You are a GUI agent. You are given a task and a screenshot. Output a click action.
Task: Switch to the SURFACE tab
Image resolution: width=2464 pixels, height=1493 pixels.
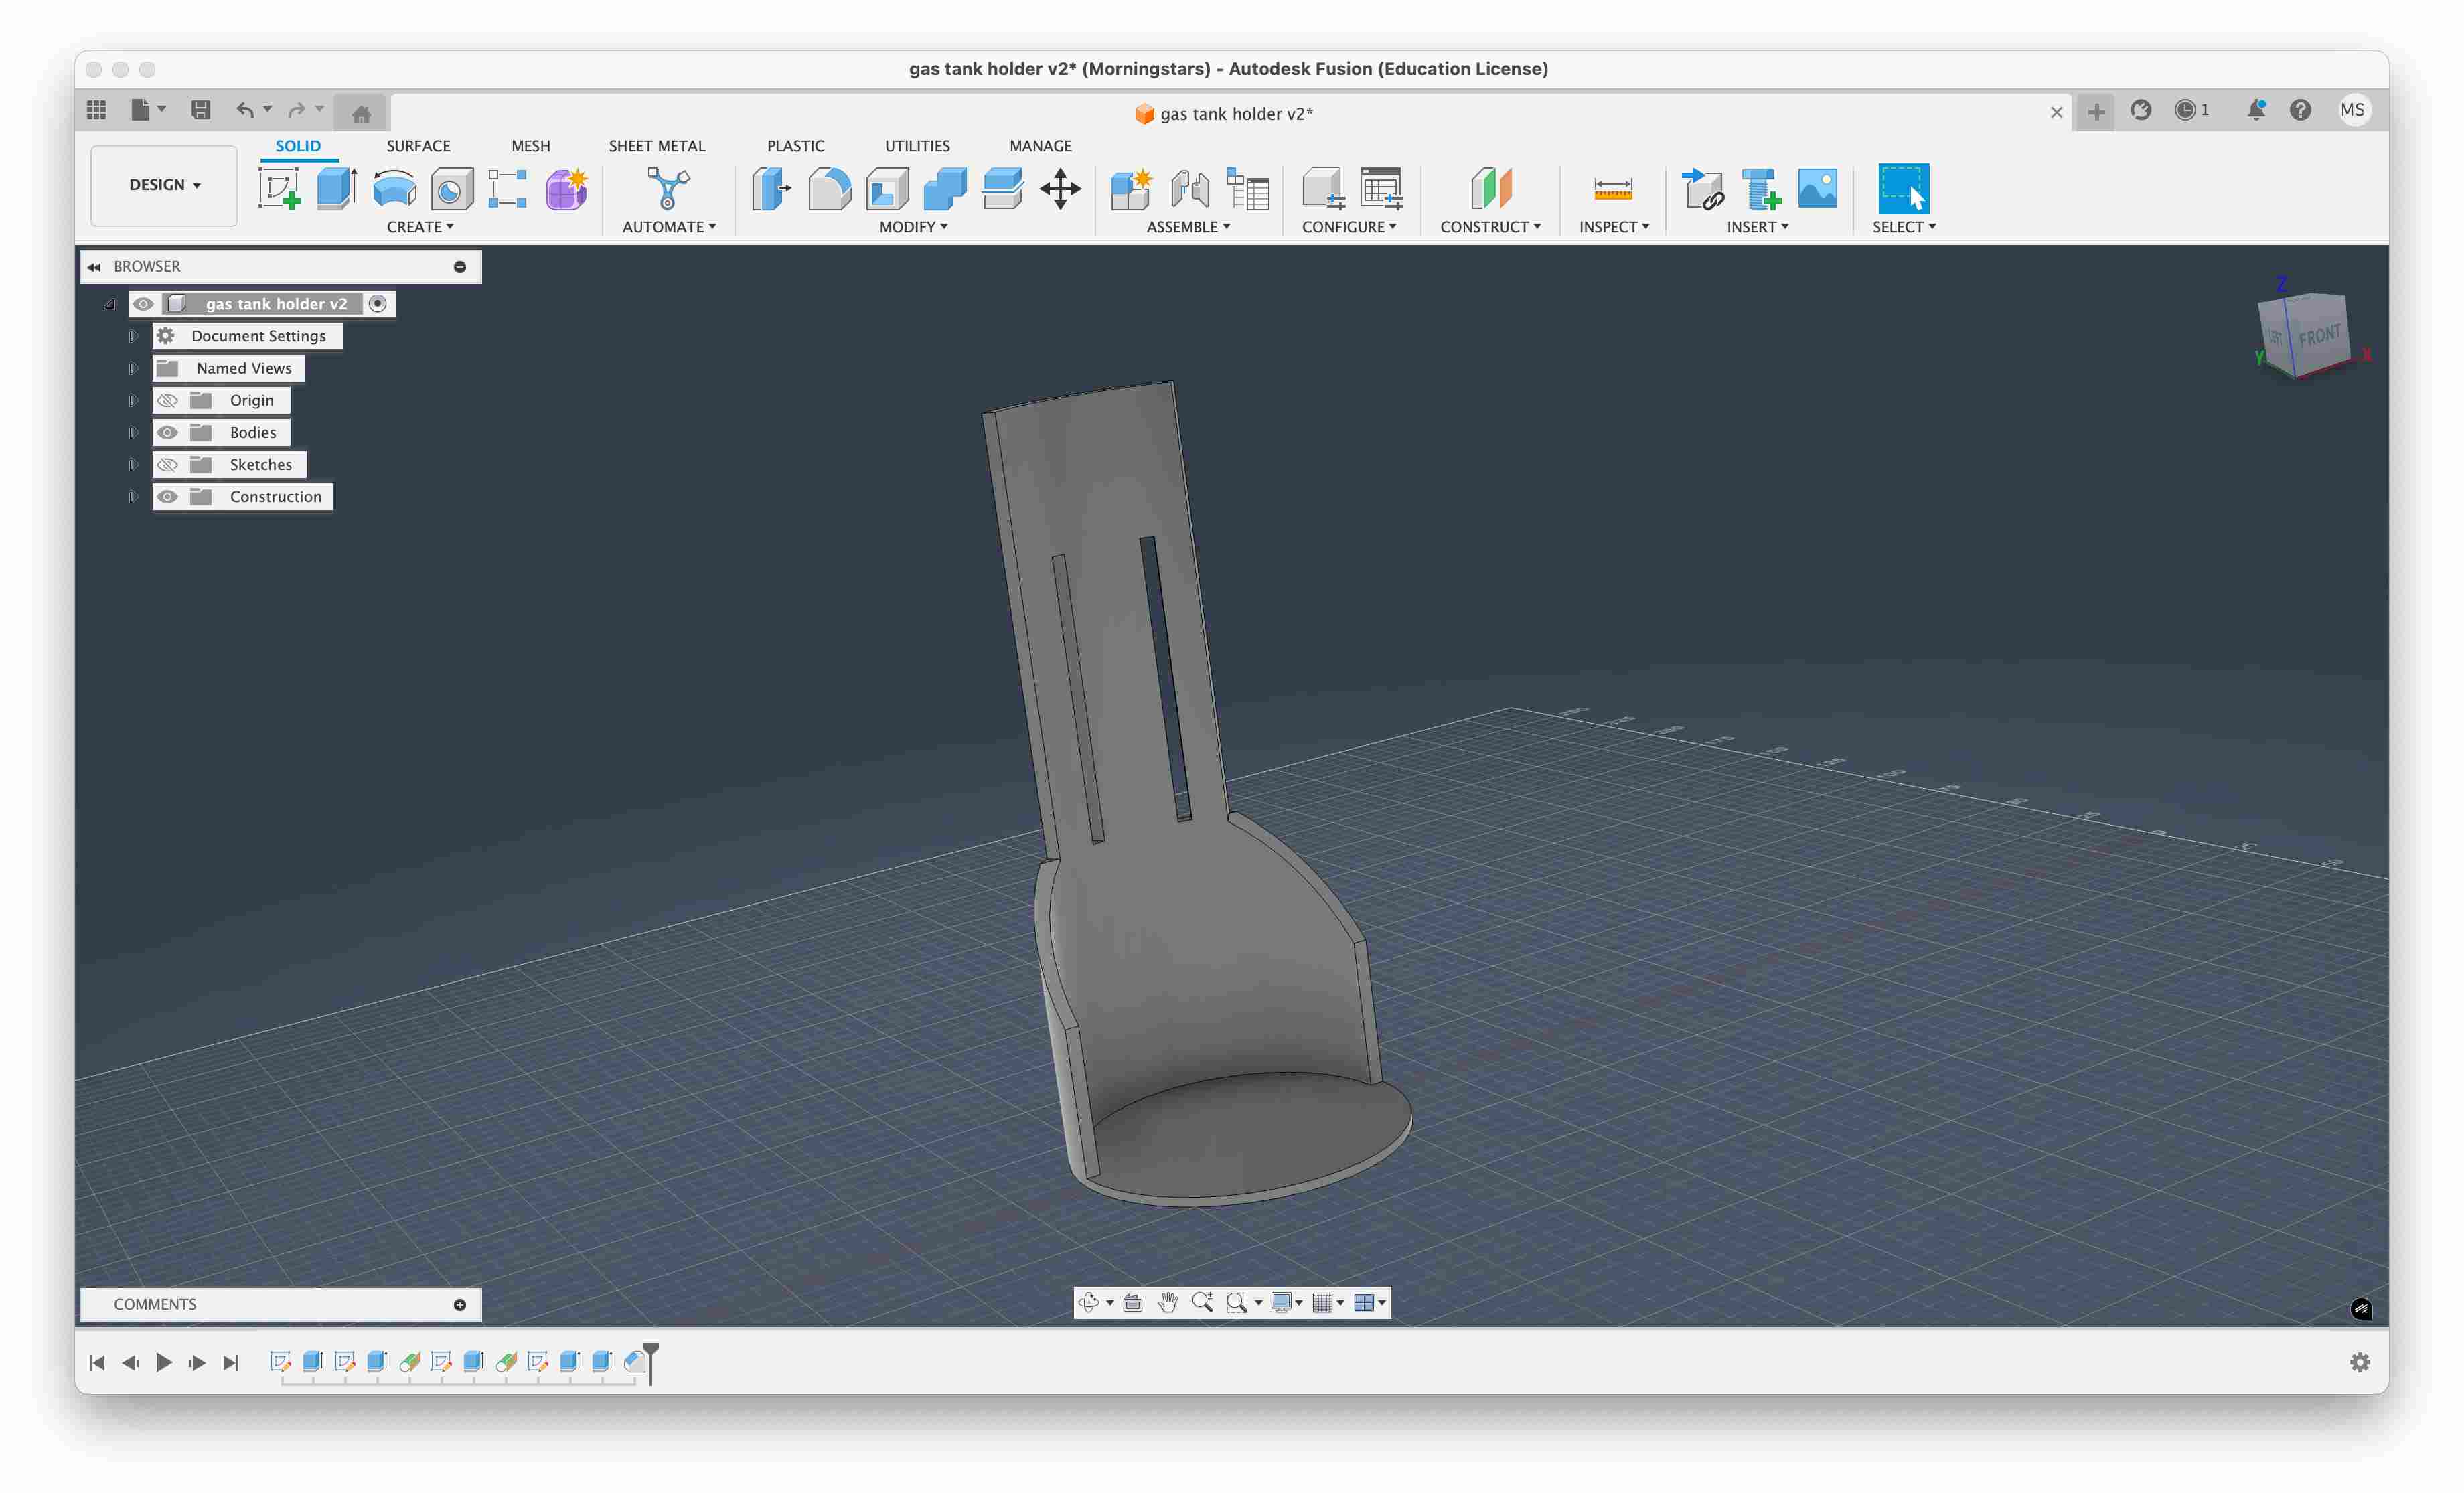[418, 146]
